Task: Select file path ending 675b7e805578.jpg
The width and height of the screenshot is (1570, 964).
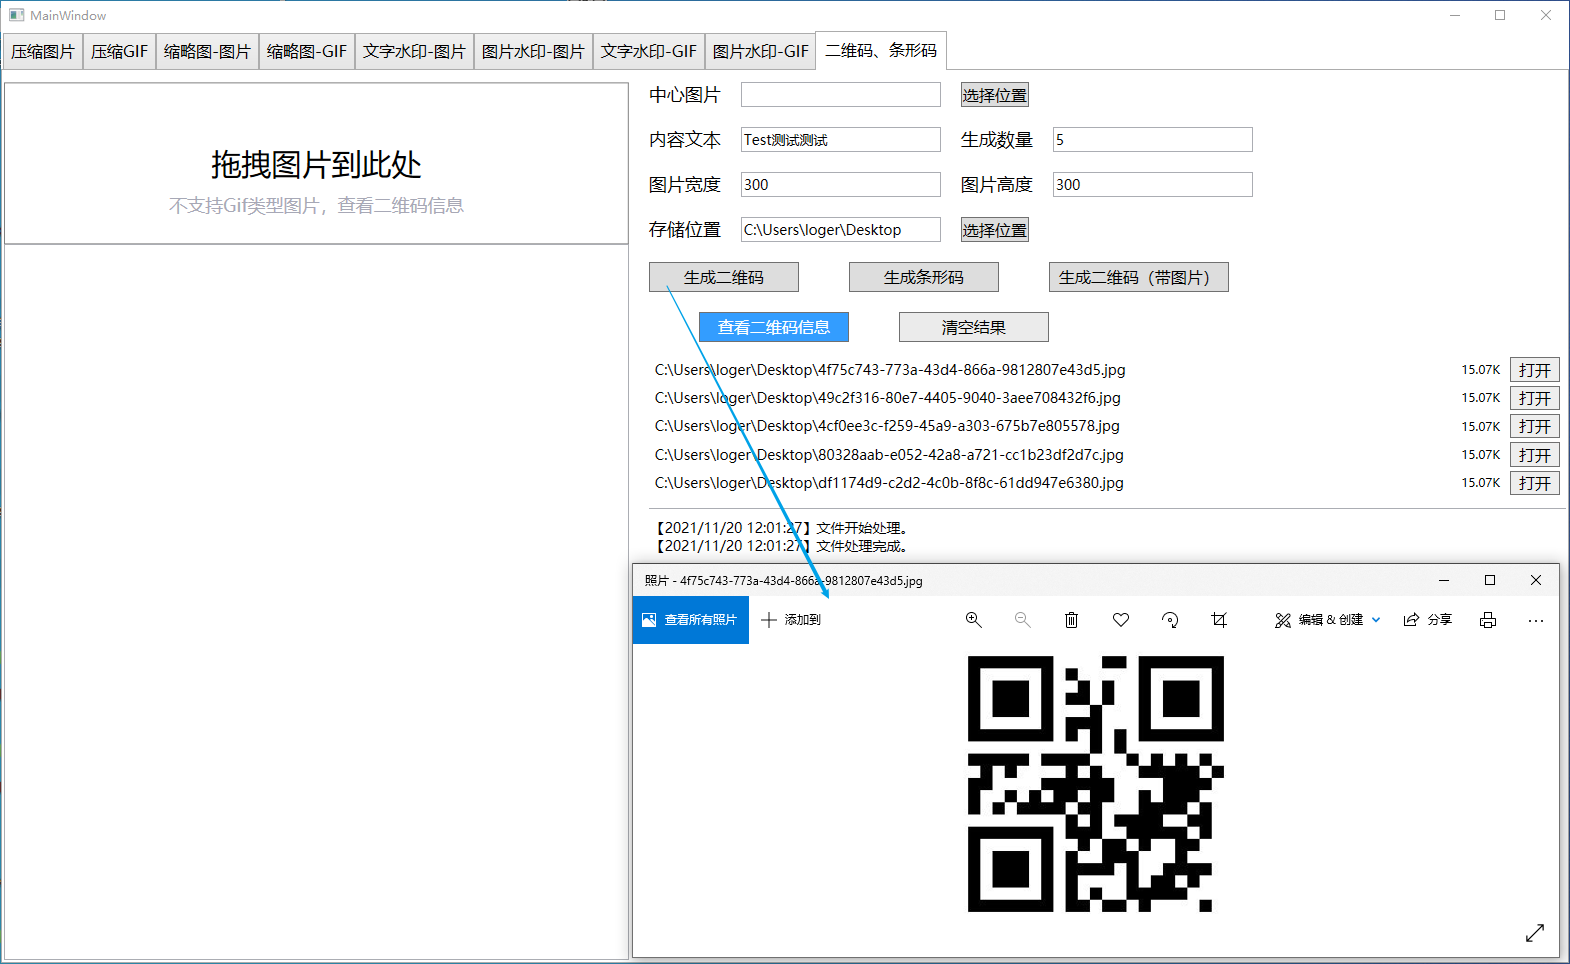Action: (x=887, y=426)
